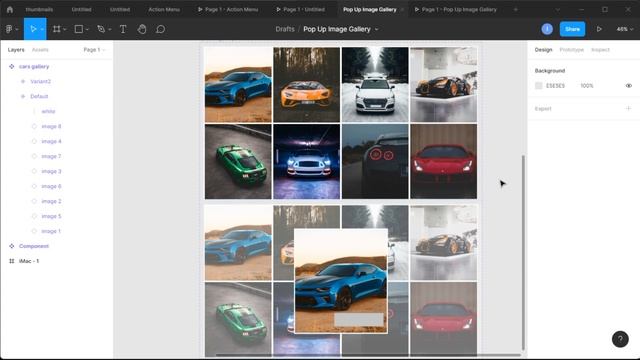Open the Prototype panel tab

571,50
